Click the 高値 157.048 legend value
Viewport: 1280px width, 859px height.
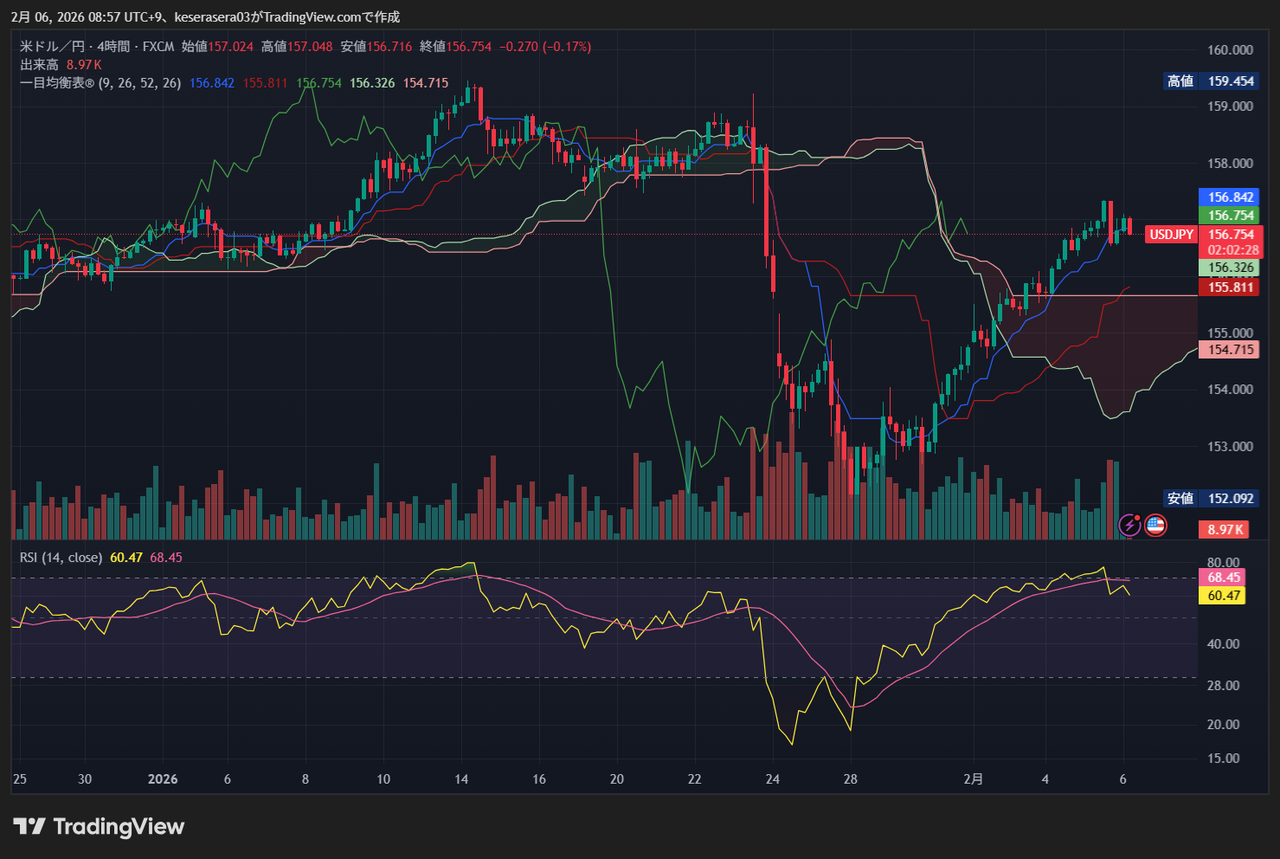298,46
